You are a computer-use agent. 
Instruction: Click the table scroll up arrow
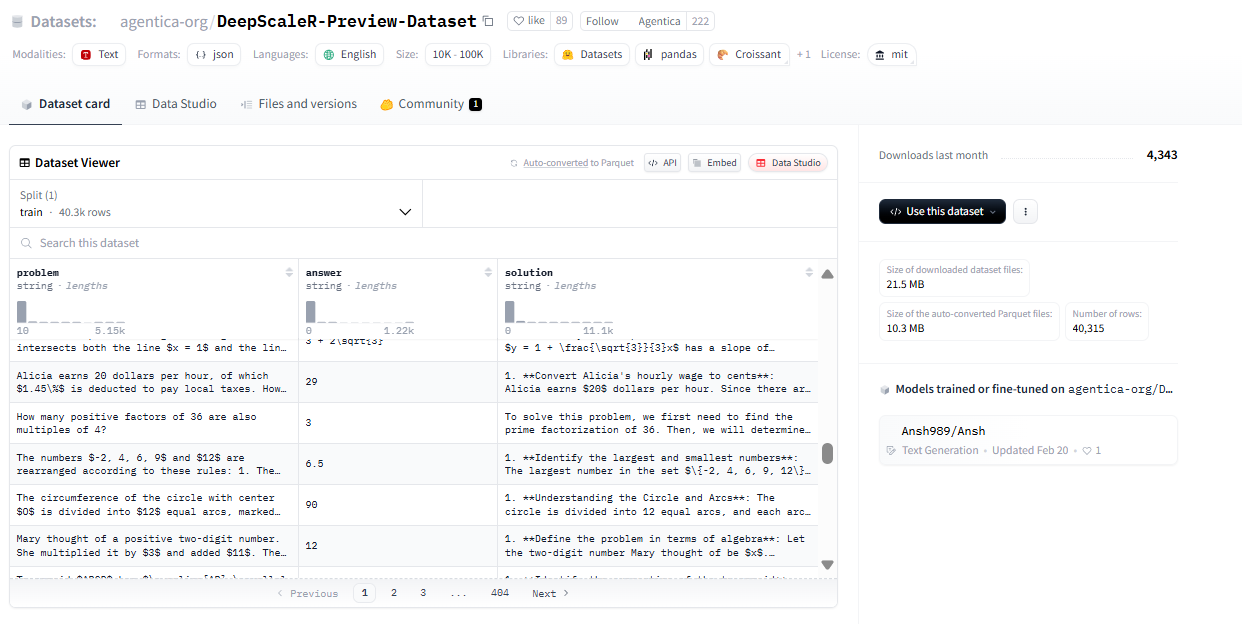point(827,274)
